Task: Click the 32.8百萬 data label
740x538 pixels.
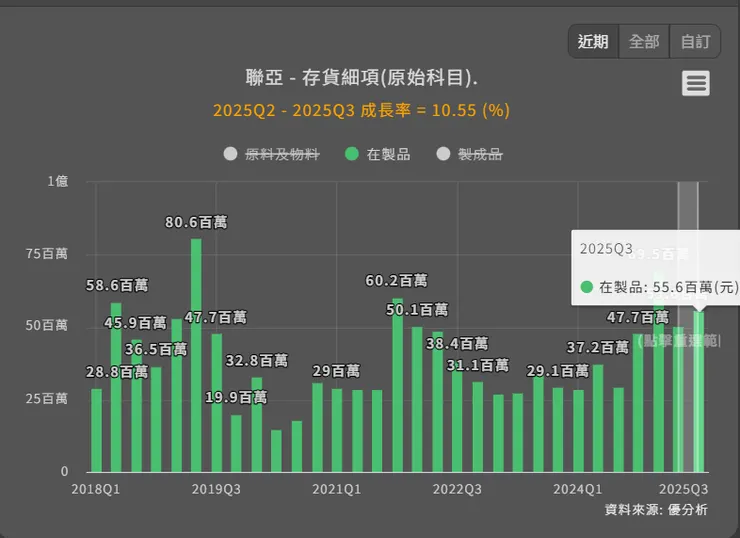Action: (x=257, y=361)
